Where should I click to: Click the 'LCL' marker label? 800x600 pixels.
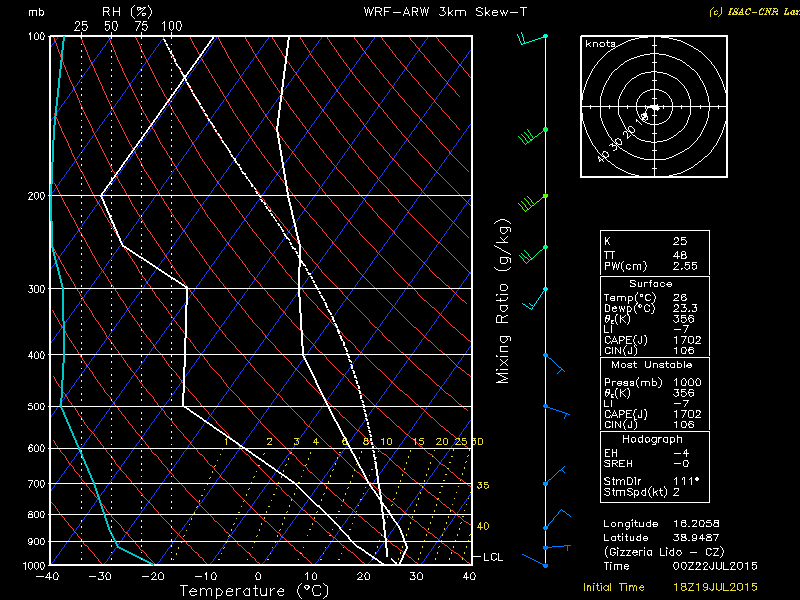pos(493,557)
